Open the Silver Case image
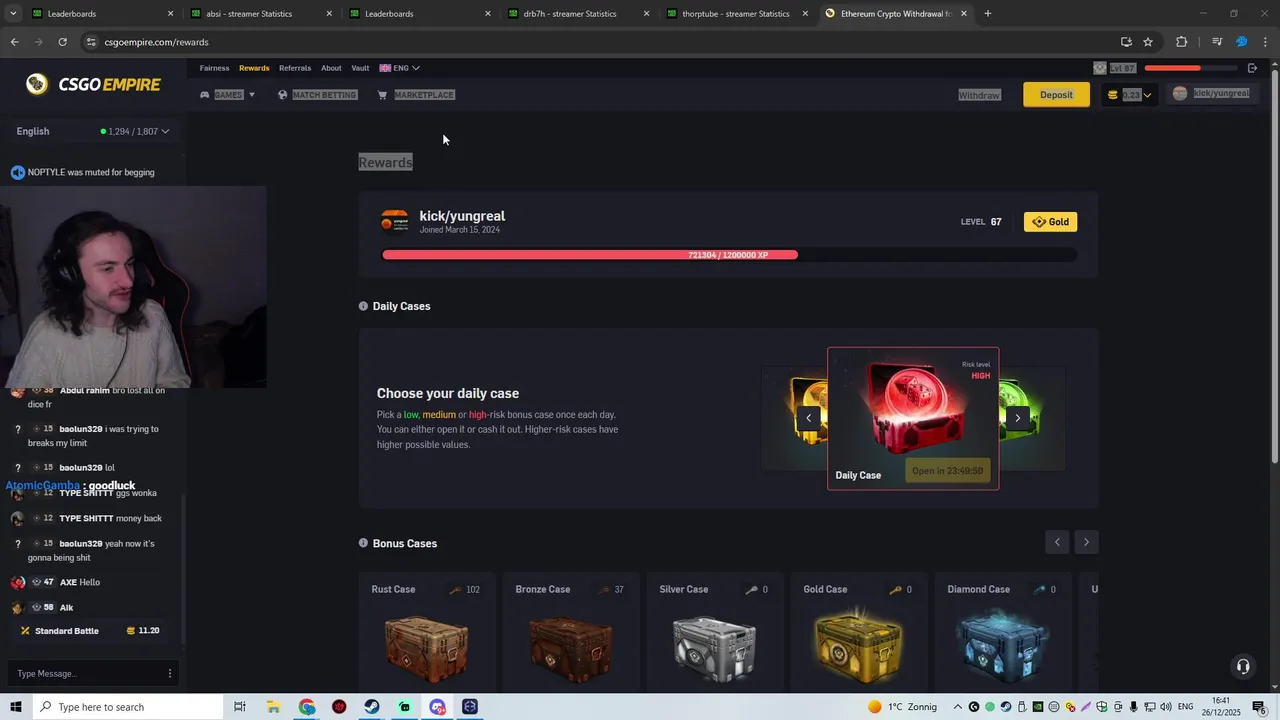The image size is (1280, 720). tap(714, 648)
